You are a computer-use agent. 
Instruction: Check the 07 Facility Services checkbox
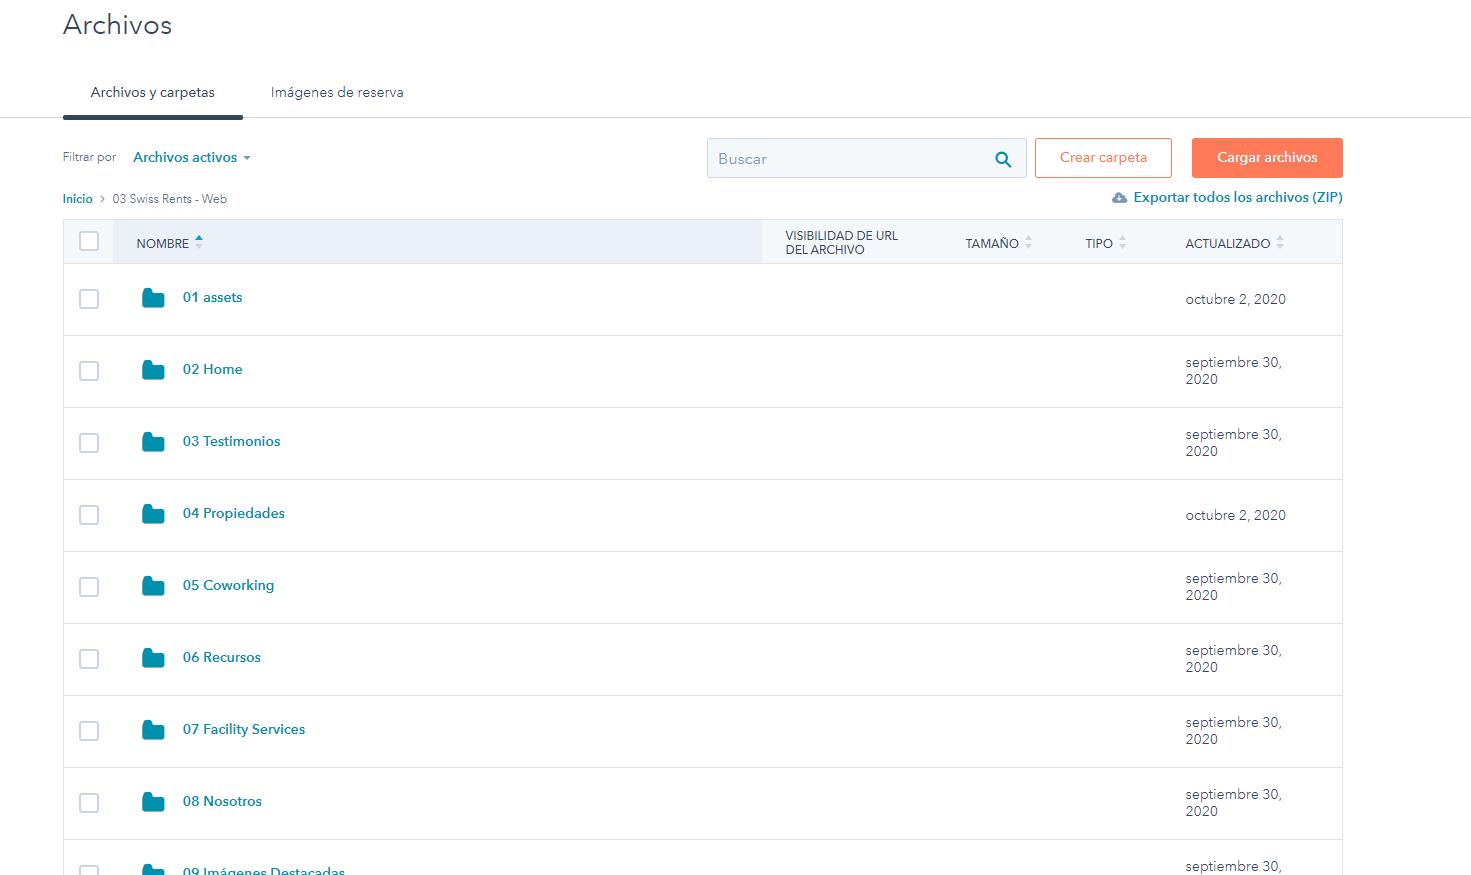click(89, 731)
